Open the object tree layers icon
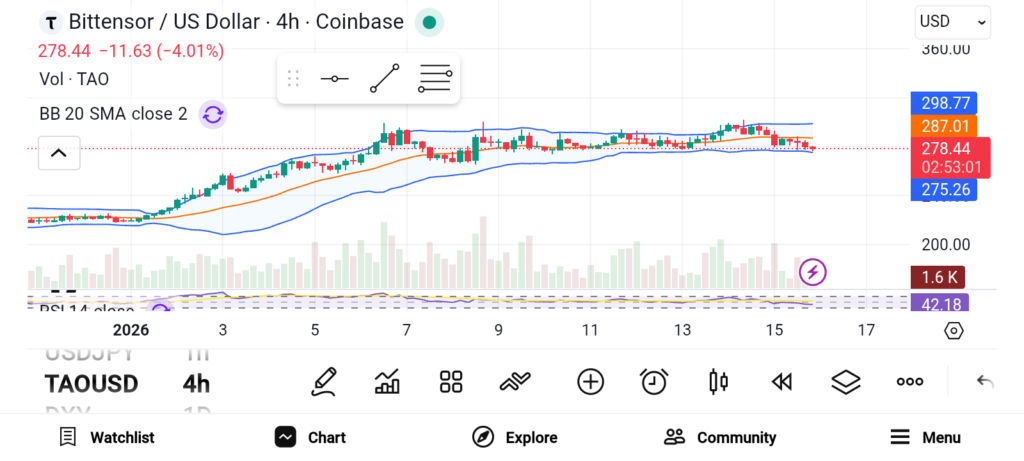Viewport: 1024px width, 461px height. point(846,382)
